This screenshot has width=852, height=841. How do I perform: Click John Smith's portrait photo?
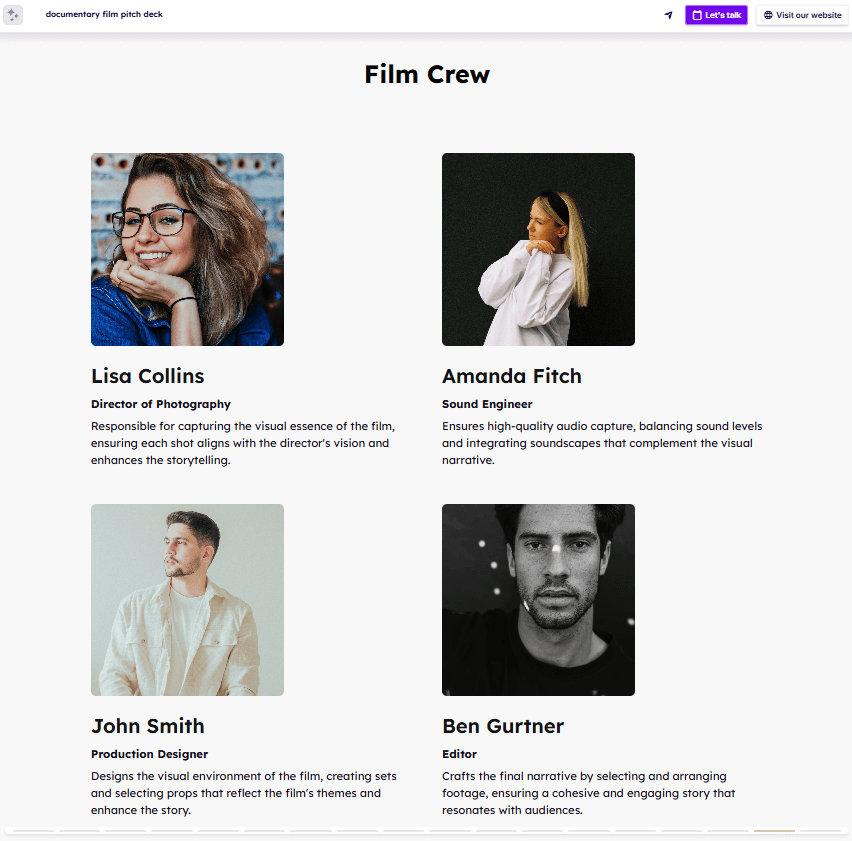(187, 600)
